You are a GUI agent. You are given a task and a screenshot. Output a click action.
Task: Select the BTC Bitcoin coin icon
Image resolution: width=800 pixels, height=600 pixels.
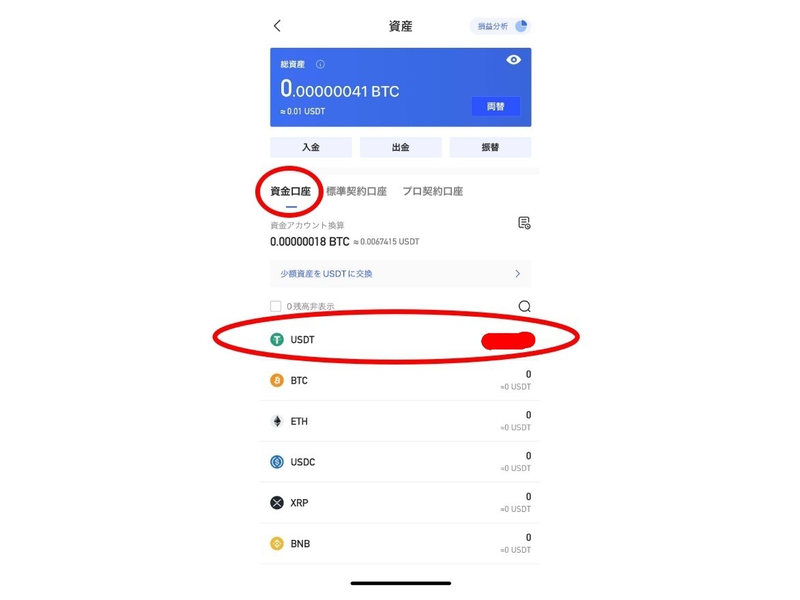point(277,380)
